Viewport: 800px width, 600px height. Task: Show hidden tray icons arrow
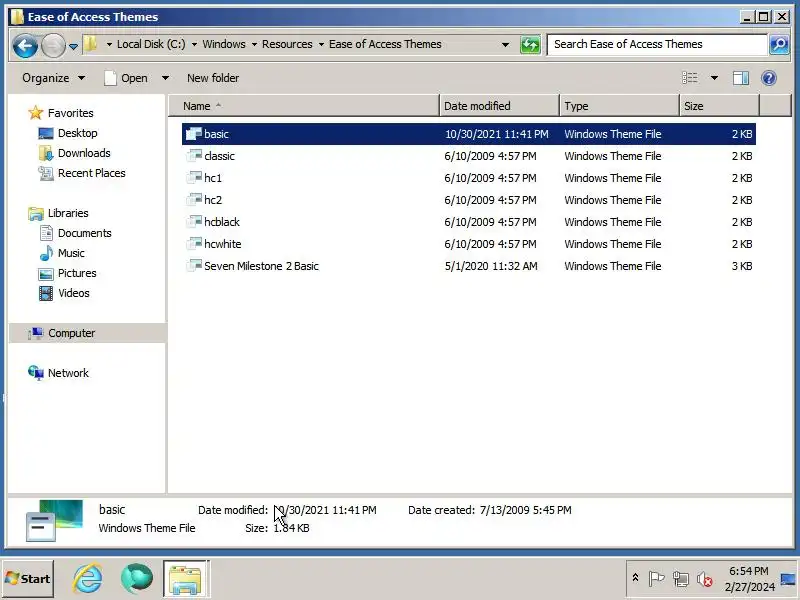tap(635, 578)
